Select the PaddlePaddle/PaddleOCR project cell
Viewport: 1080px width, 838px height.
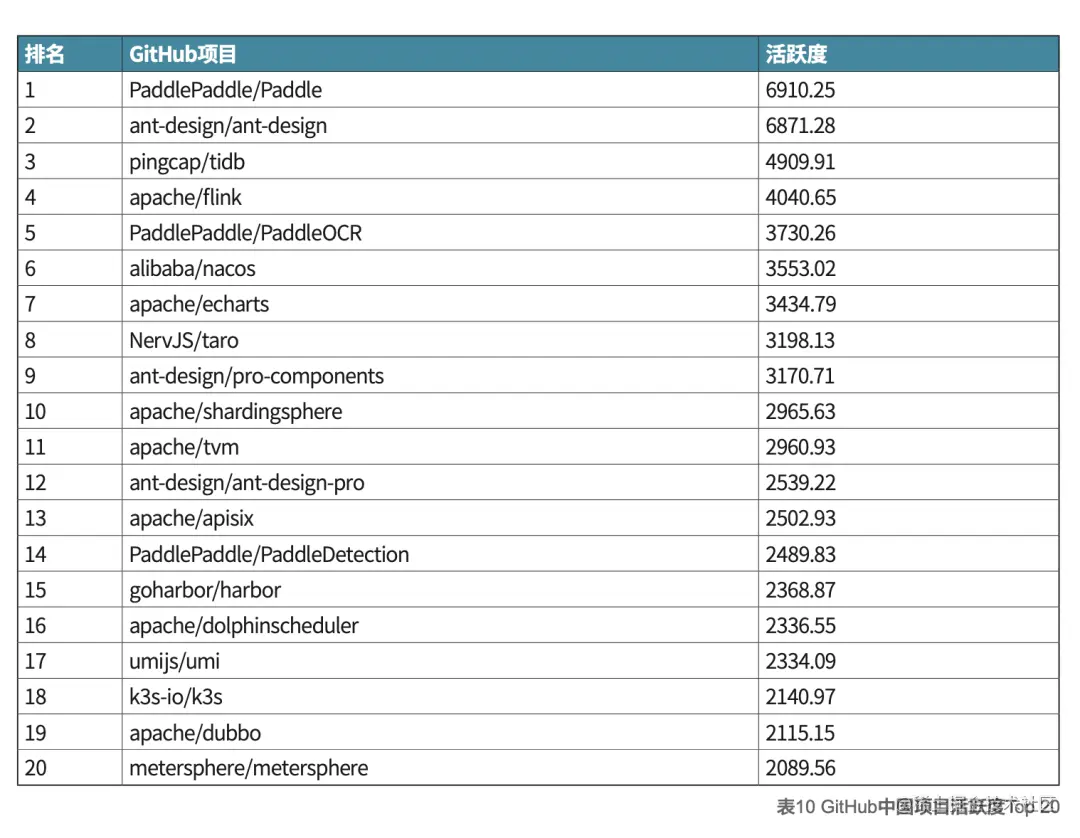(x=440, y=233)
